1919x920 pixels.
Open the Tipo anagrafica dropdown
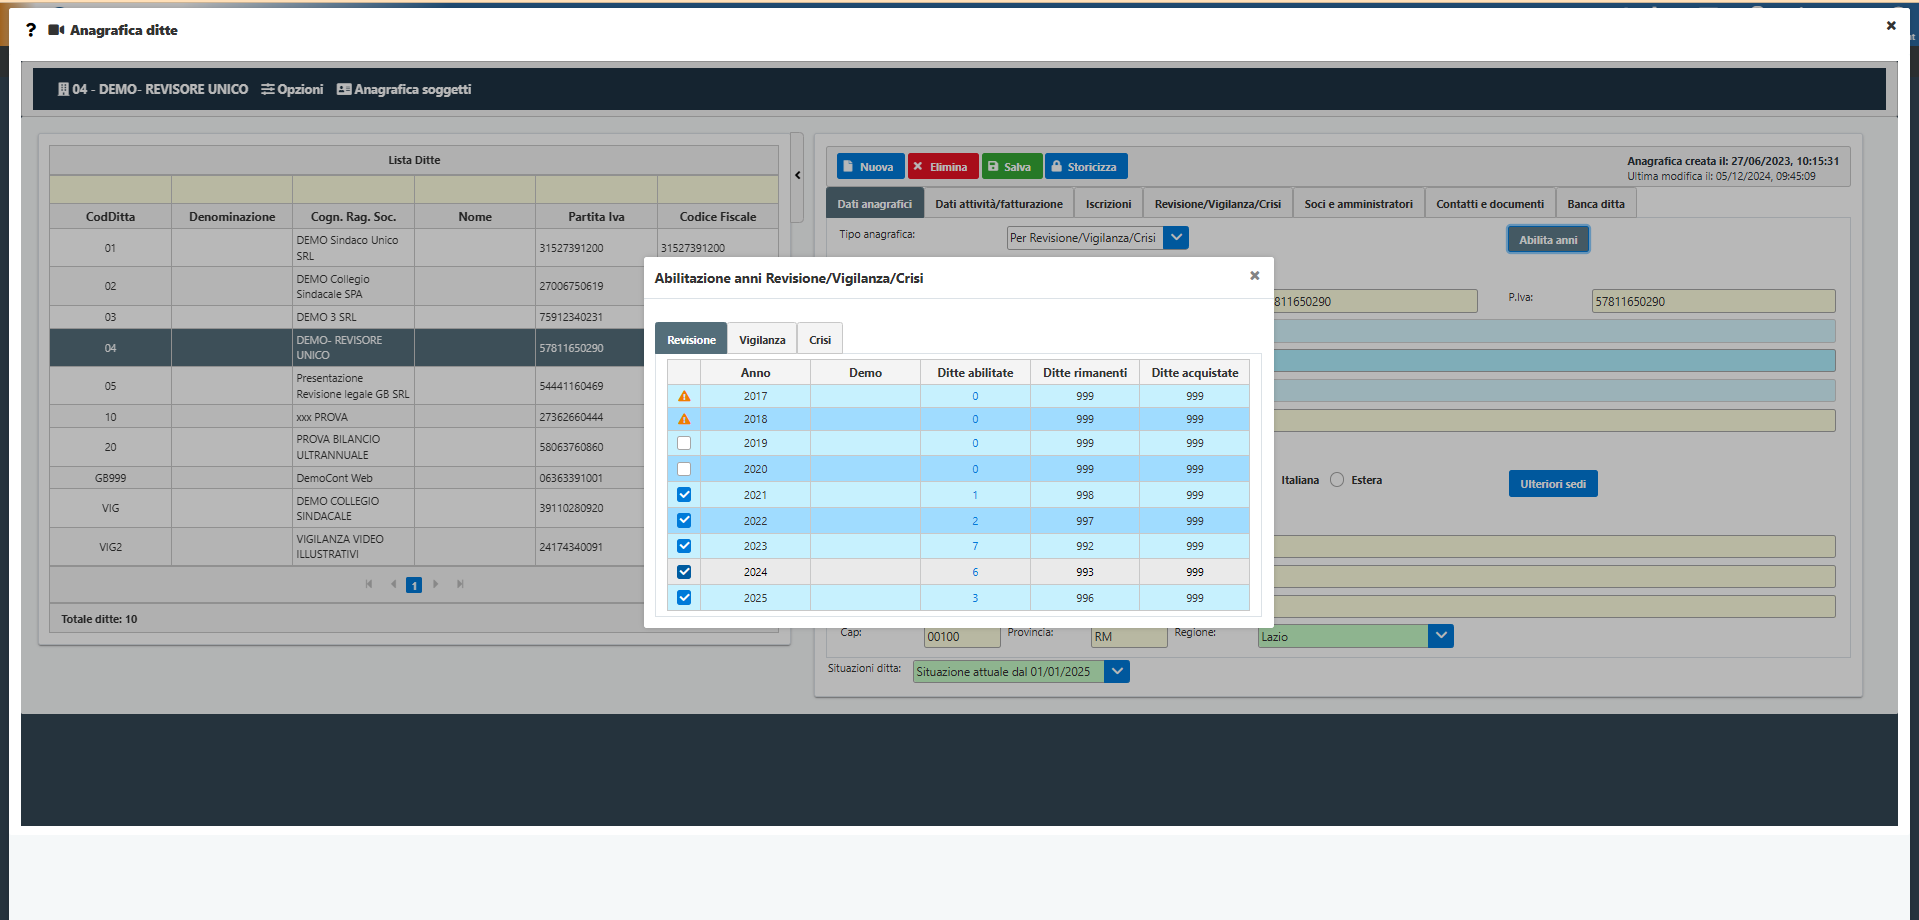1176,238
